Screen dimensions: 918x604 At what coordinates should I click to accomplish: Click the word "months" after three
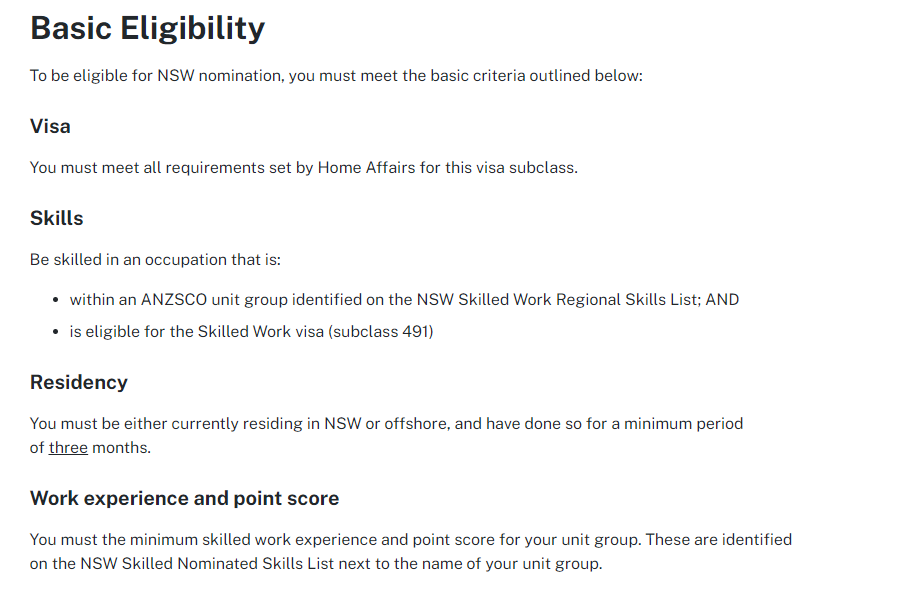point(121,448)
